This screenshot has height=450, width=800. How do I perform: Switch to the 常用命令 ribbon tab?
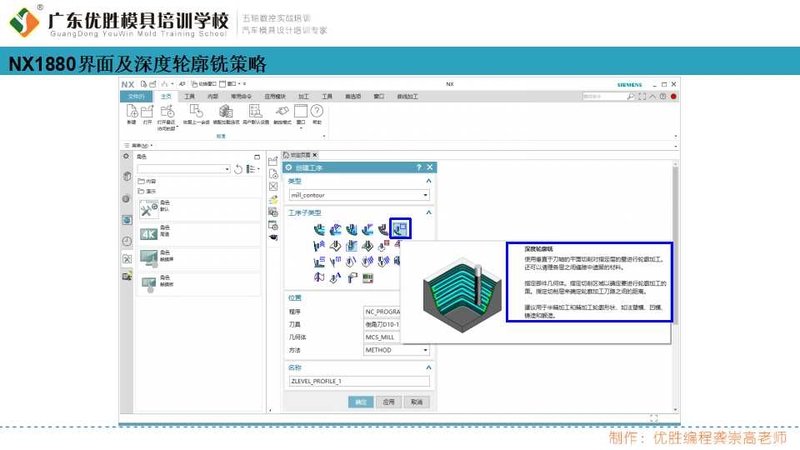241,96
